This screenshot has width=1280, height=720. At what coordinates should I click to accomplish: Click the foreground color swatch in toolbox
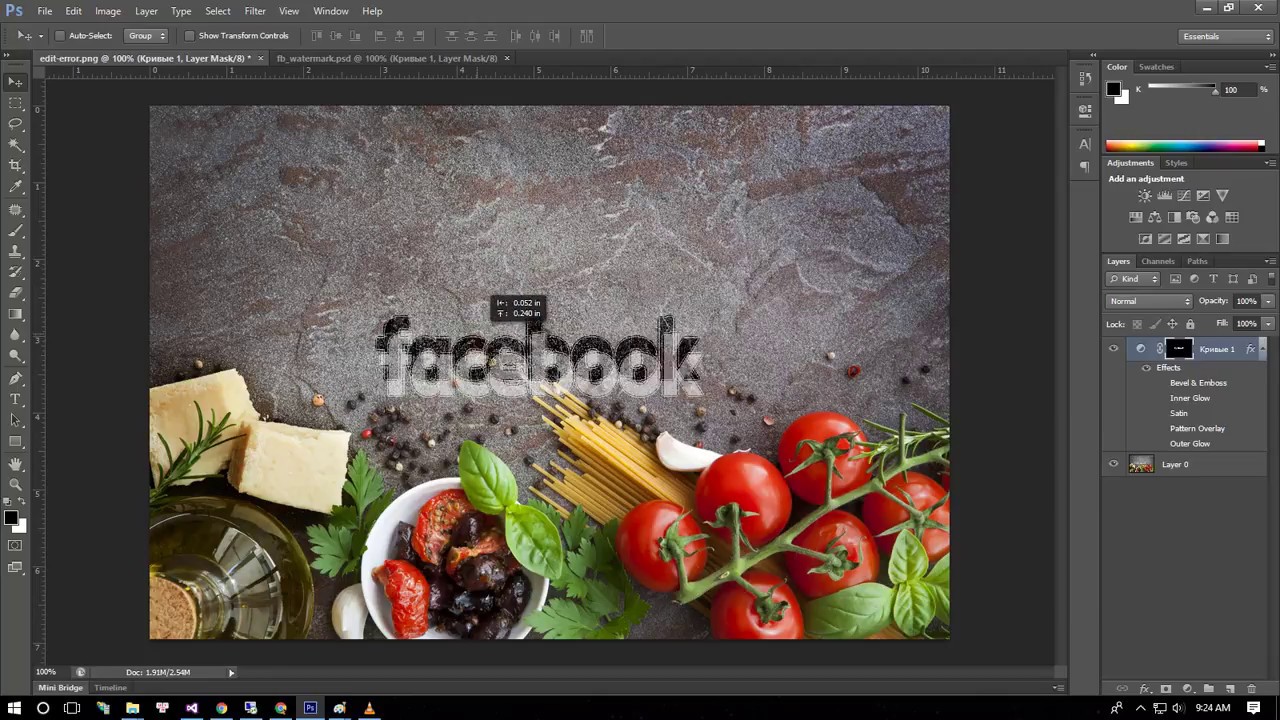(10, 517)
